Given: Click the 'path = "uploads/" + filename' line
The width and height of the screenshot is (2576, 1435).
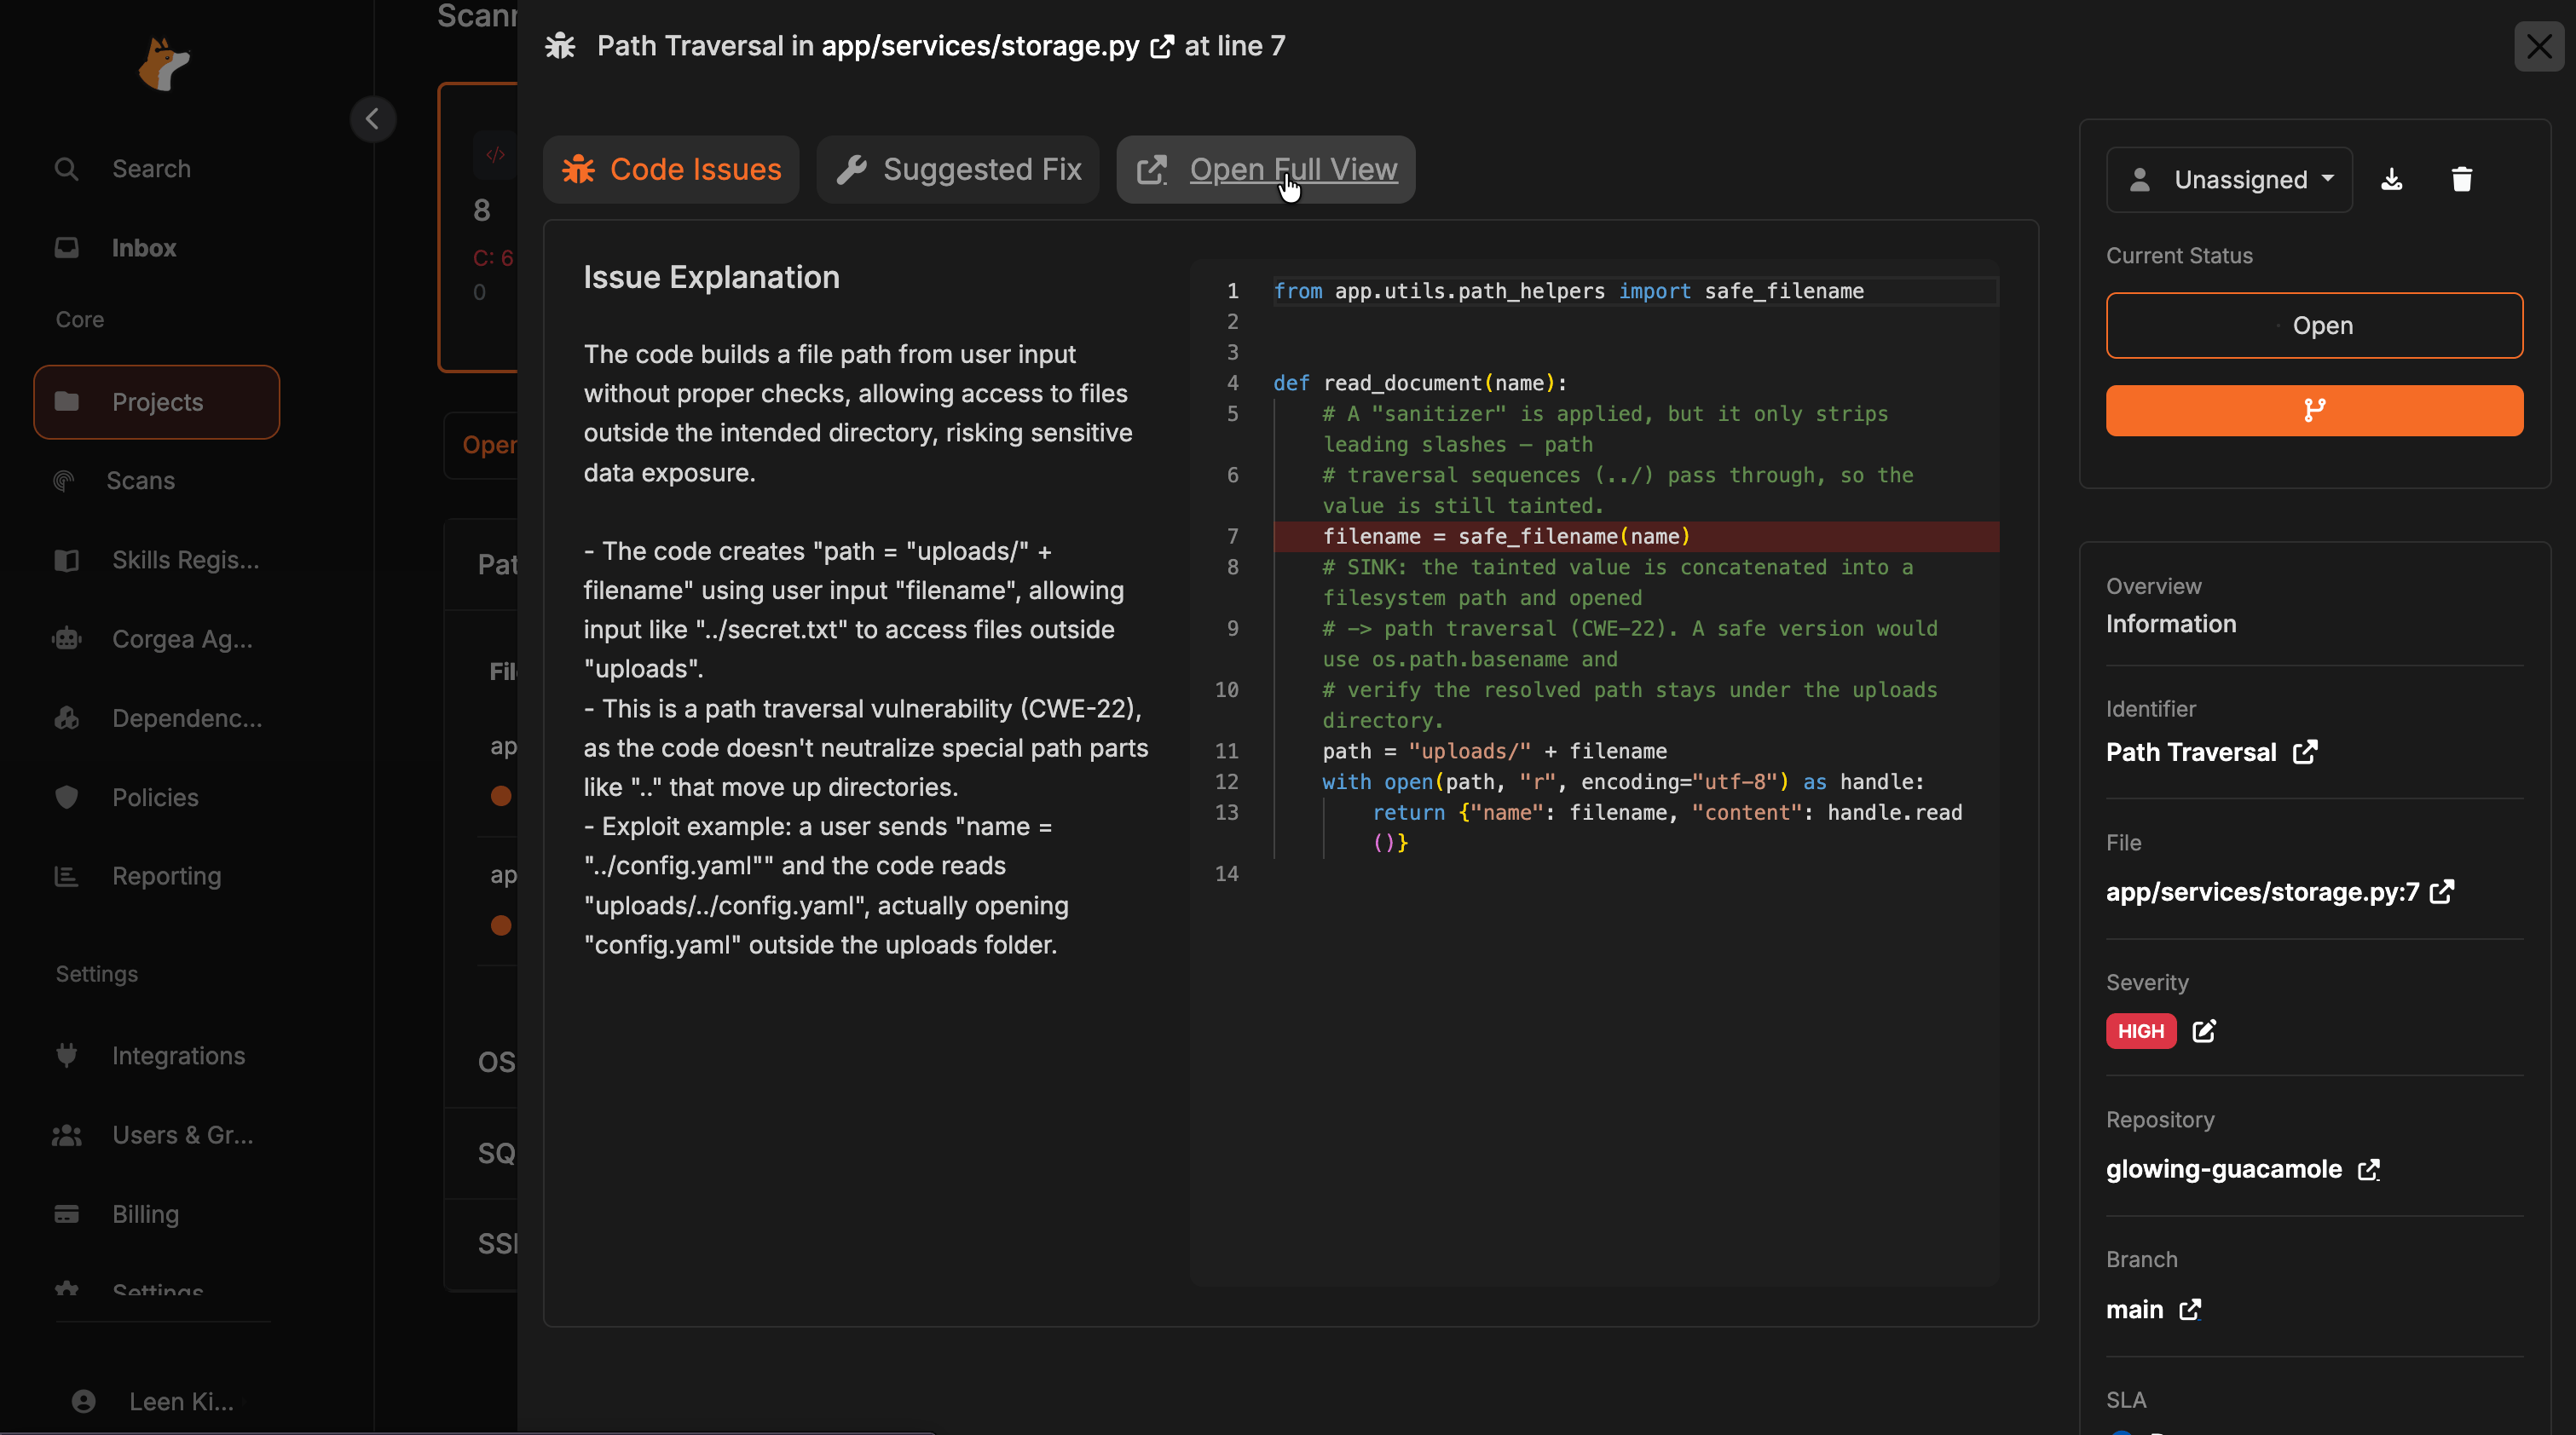Looking at the screenshot, I should click(1495, 751).
